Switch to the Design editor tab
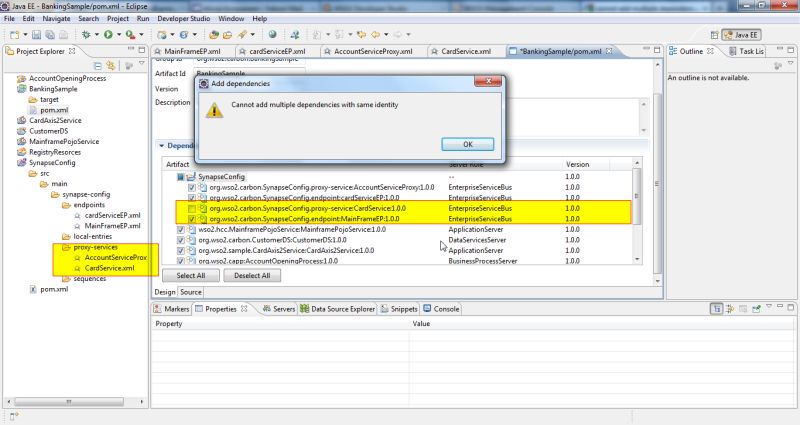 point(165,292)
